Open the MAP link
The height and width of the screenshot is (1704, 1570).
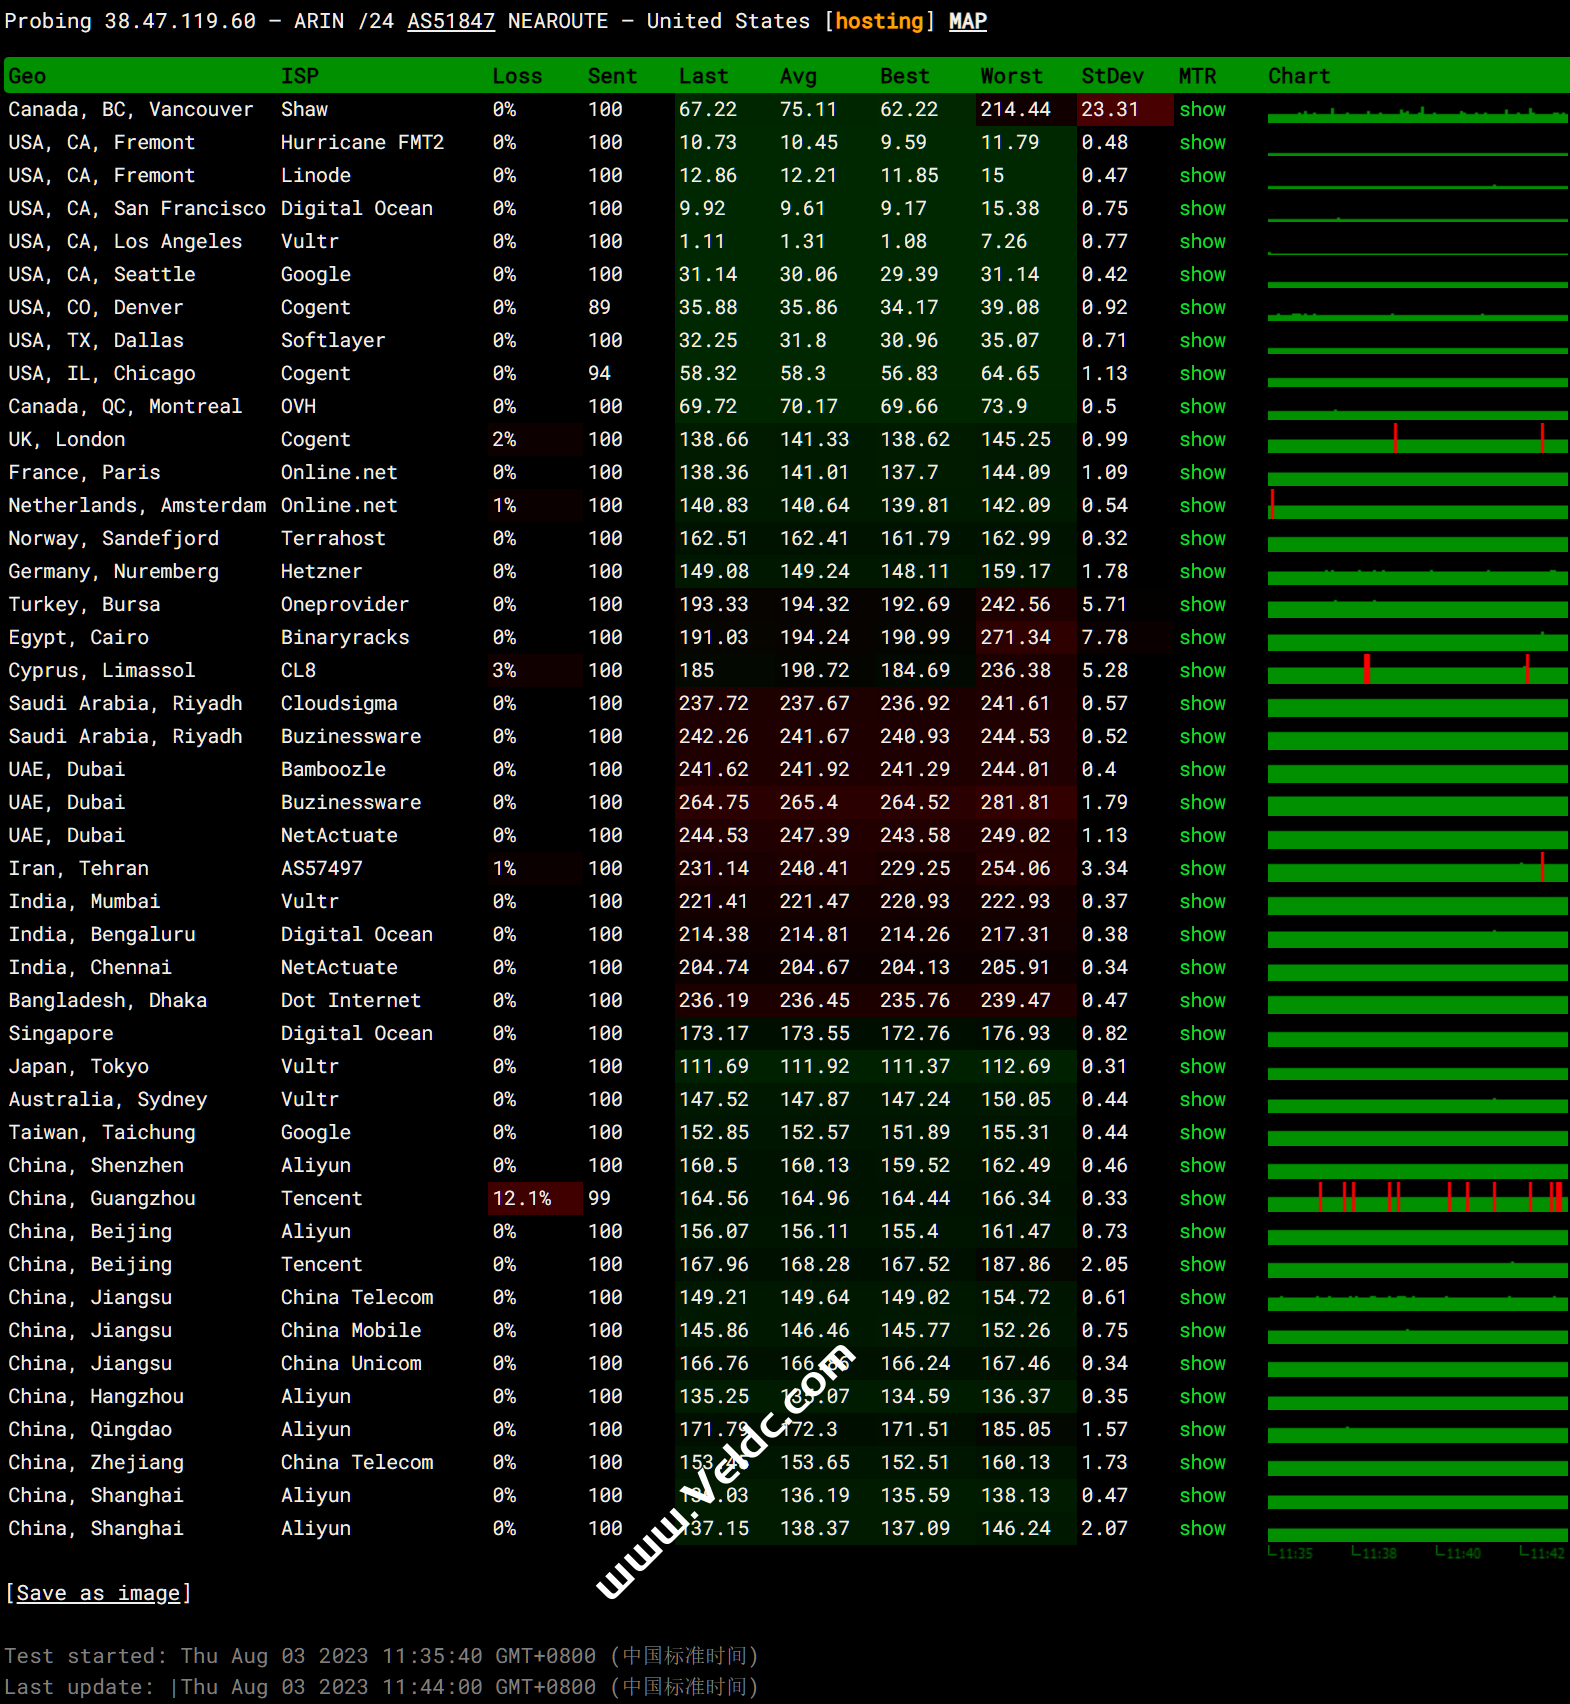pyautogui.click(x=967, y=21)
